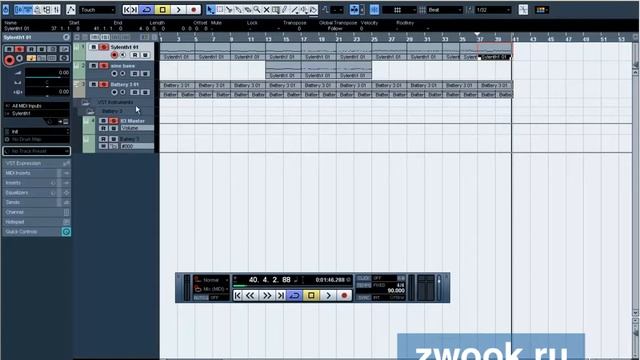Select the Split scissors tool
640x360 pixels.
[x=229, y=10]
